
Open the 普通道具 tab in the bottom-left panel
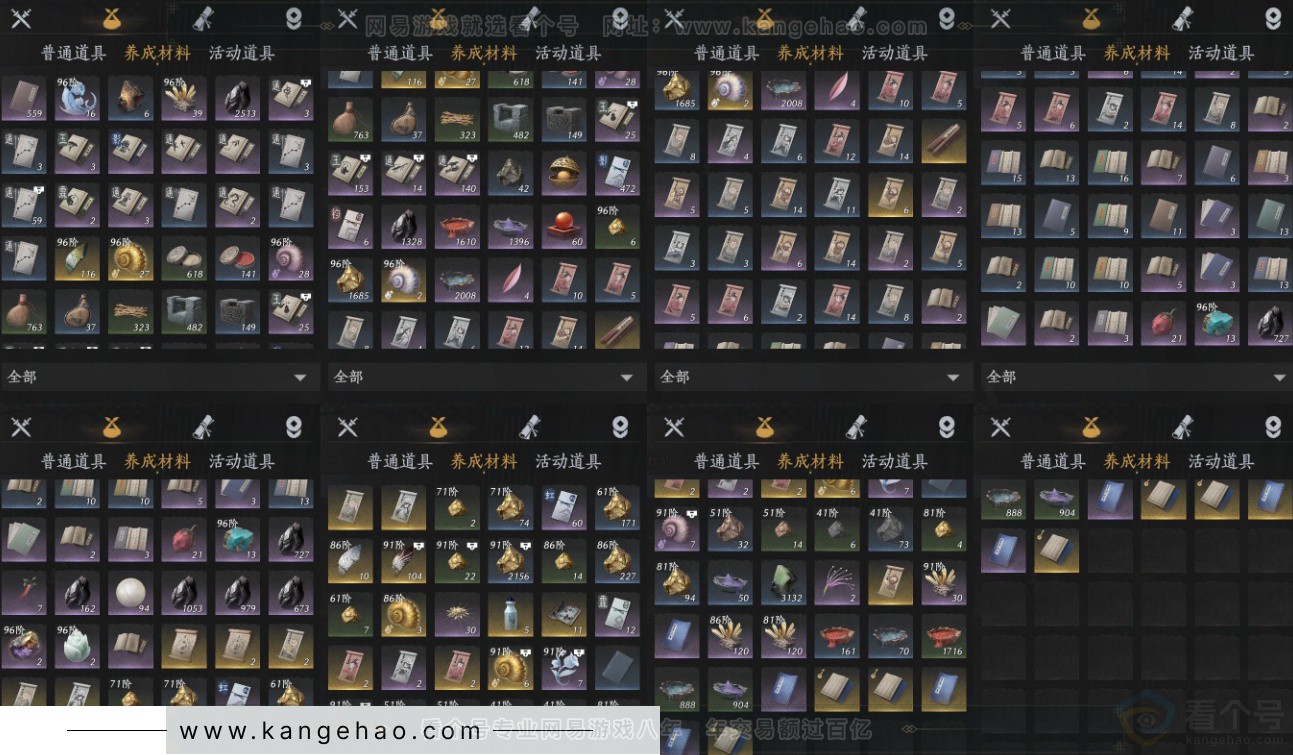pos(73,461)
